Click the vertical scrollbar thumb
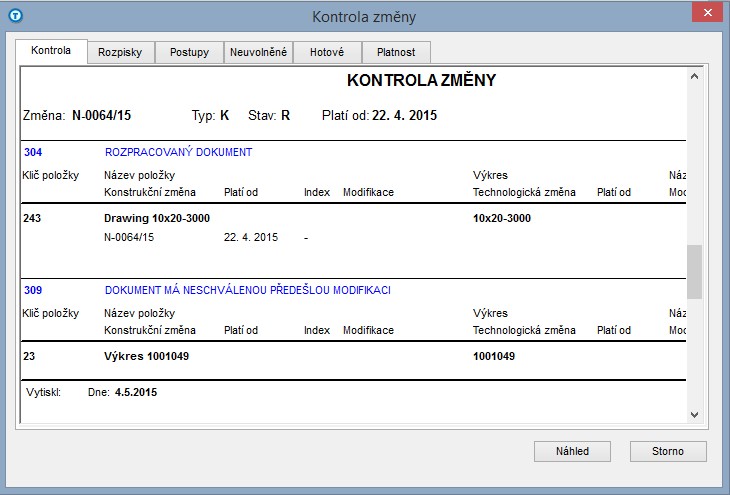Image resolution: width=730 pixels, height=495 pixels. pyautogui.click(x=694, y=271)
